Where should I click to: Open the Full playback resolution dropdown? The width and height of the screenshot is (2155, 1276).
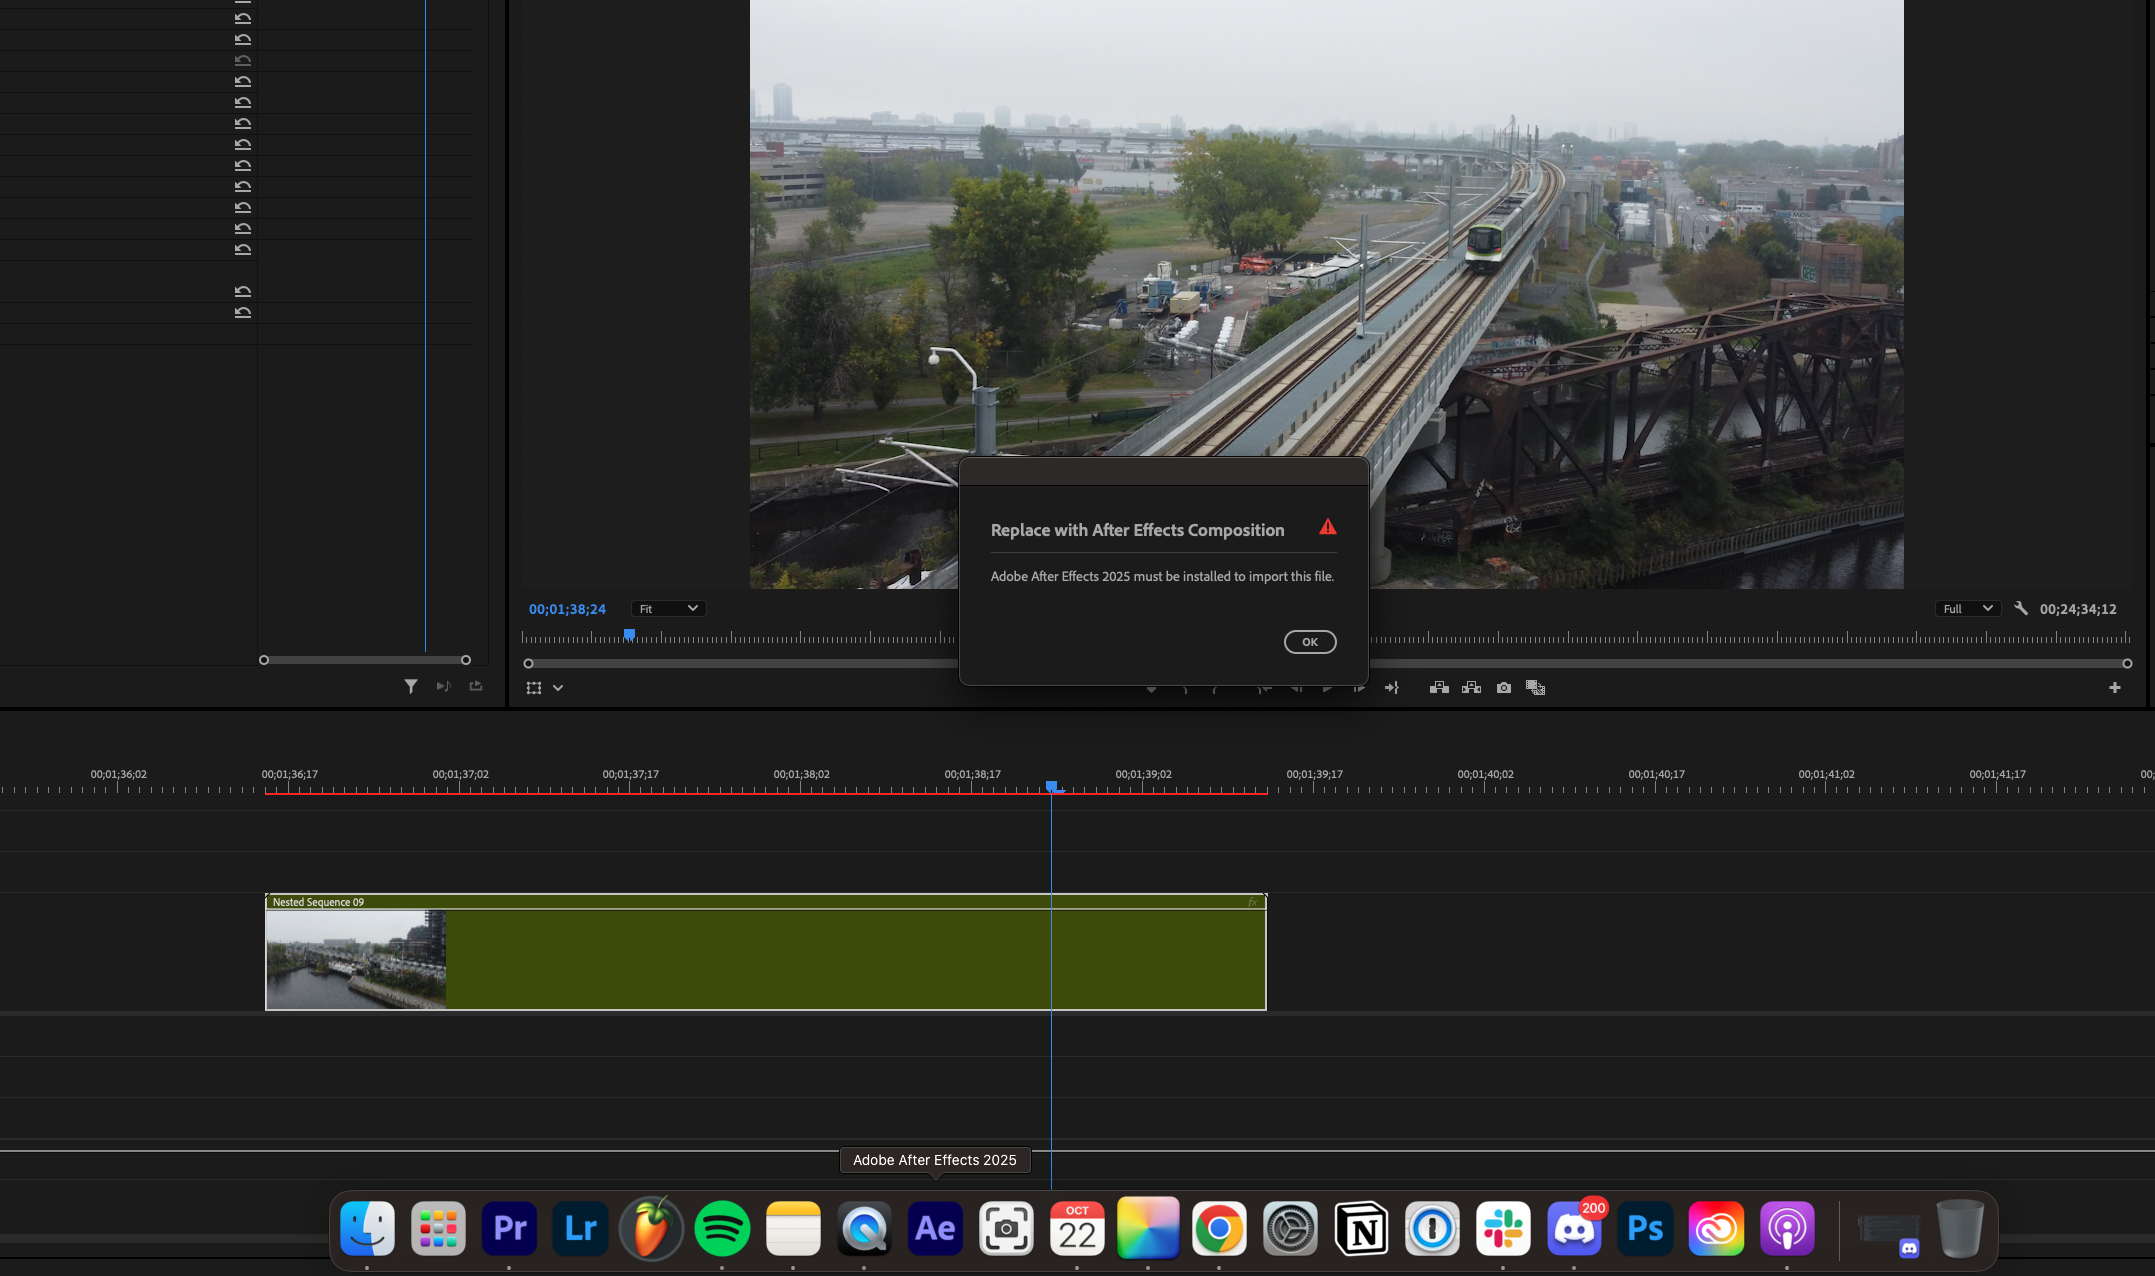(x=1967, y=608)
